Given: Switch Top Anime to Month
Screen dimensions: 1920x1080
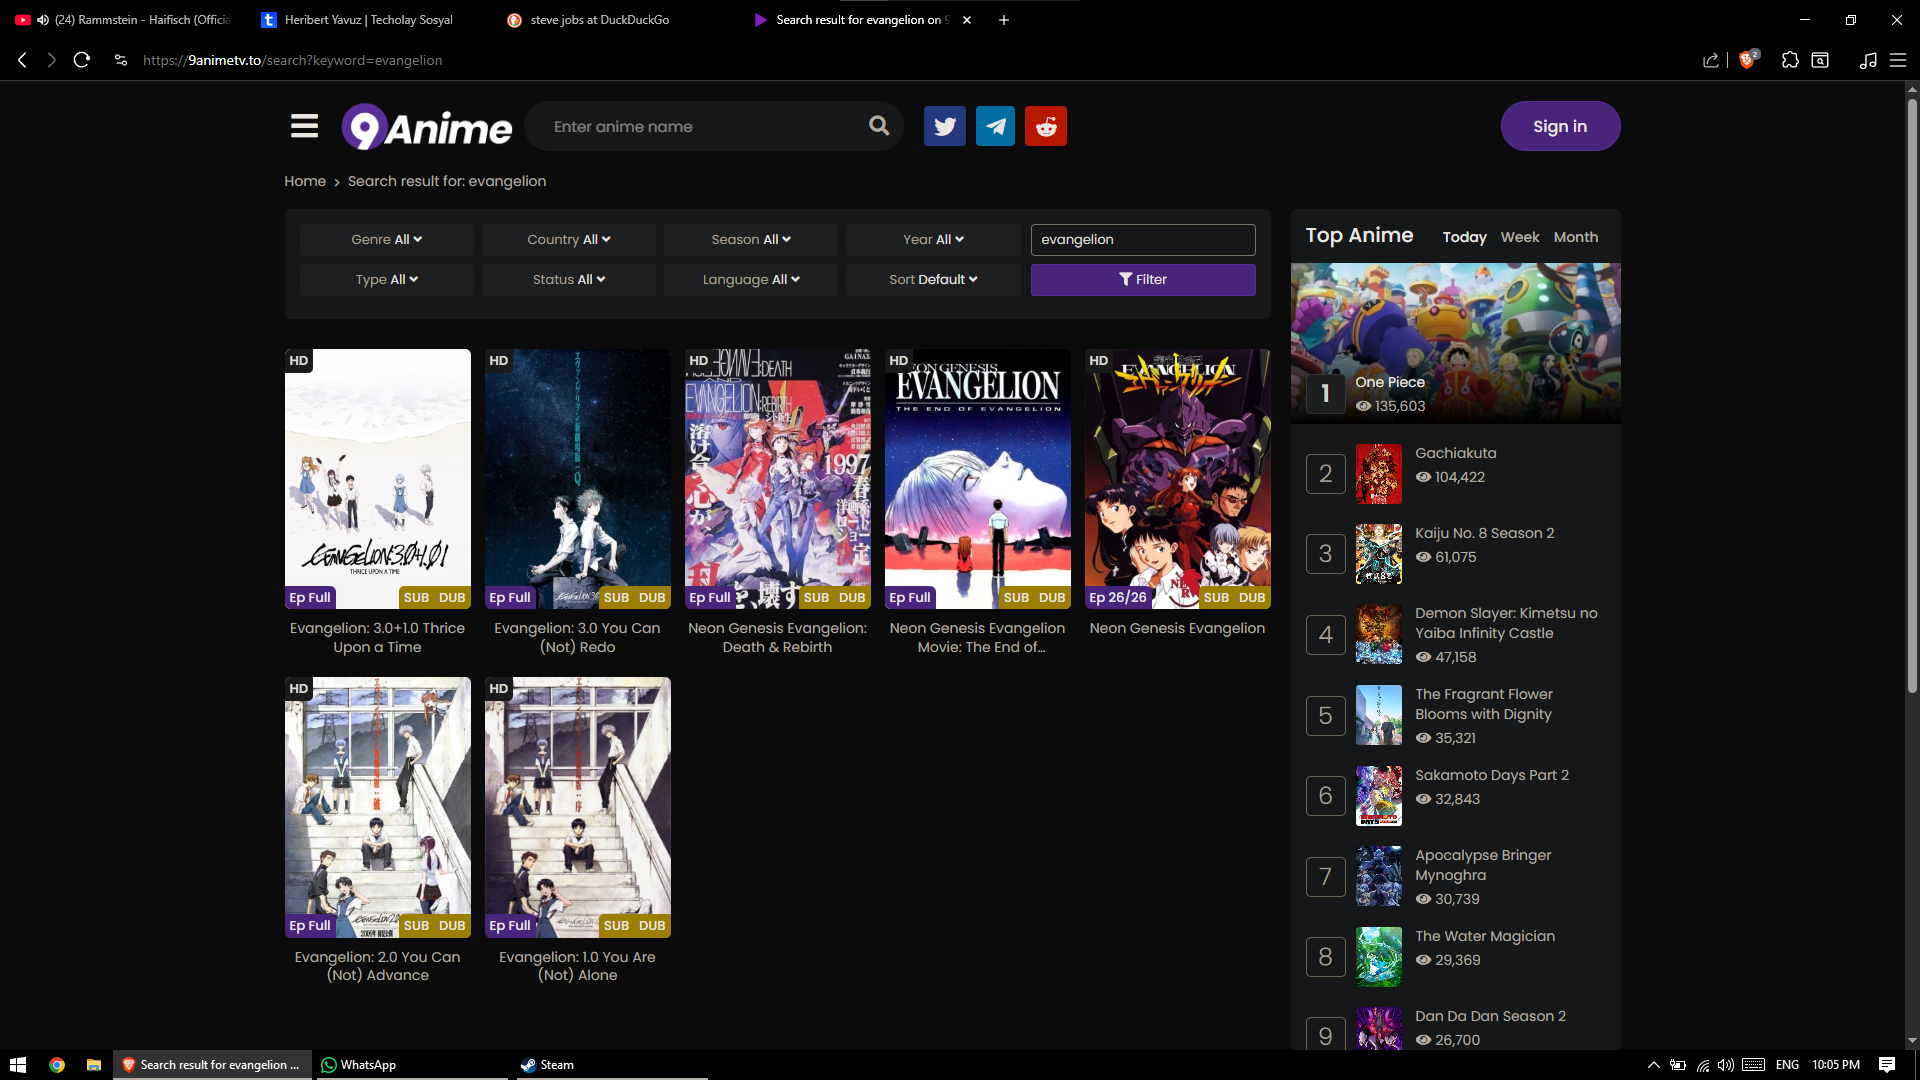Looking at the screenshot, I should [x=1576, y=237].
